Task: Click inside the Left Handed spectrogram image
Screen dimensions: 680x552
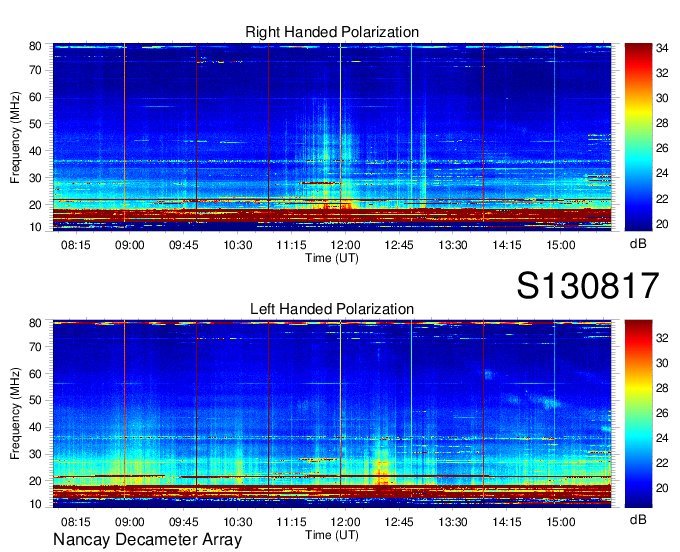Action: (x=332, y=414)
